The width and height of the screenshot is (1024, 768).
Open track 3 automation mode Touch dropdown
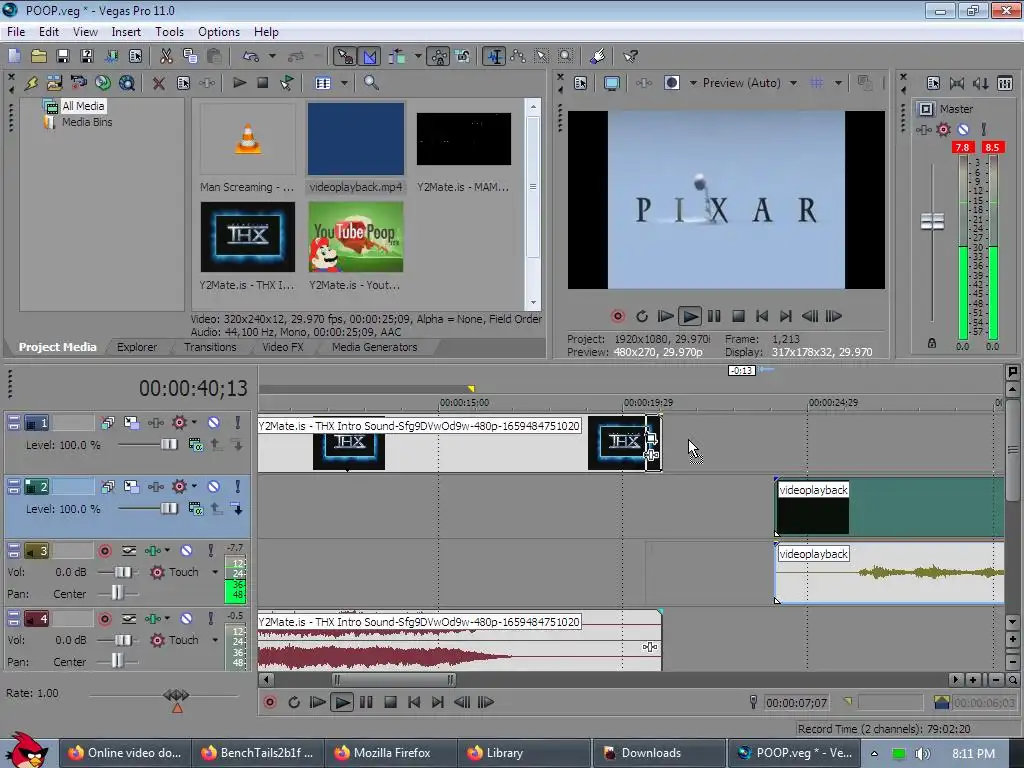point(215,572)
